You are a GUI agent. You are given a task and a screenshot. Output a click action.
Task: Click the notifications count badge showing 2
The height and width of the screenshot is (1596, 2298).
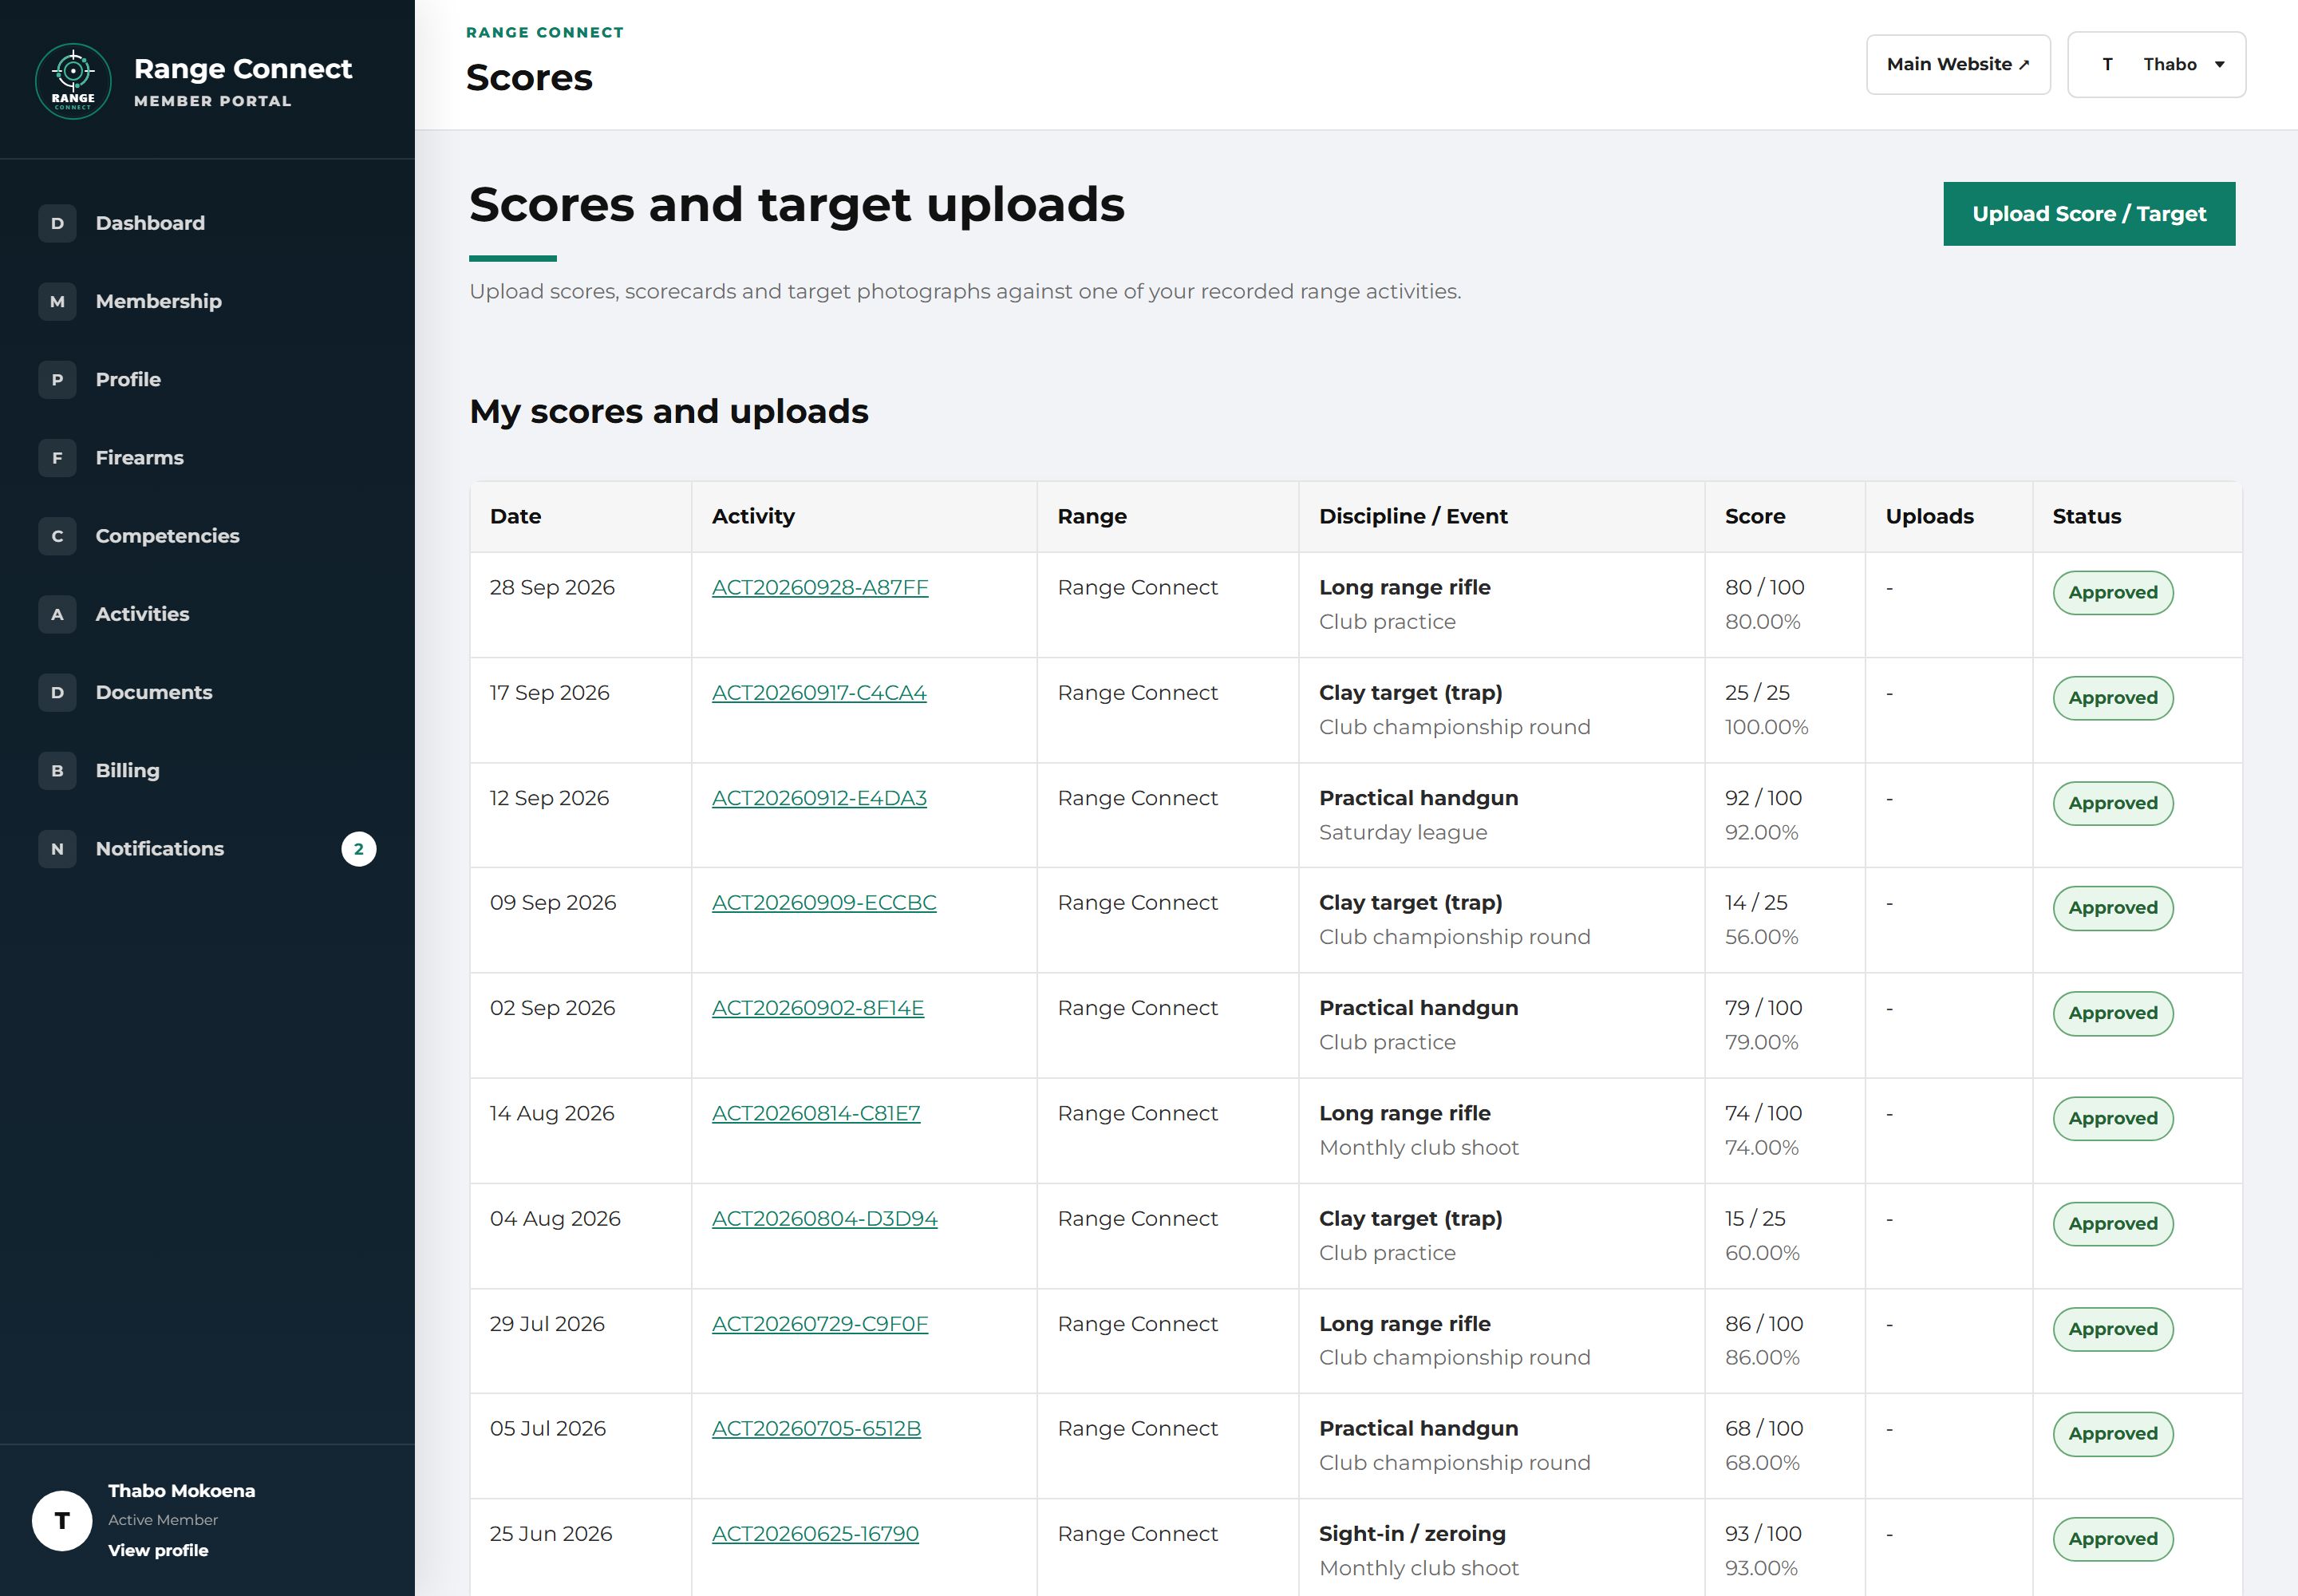[359, 849]
